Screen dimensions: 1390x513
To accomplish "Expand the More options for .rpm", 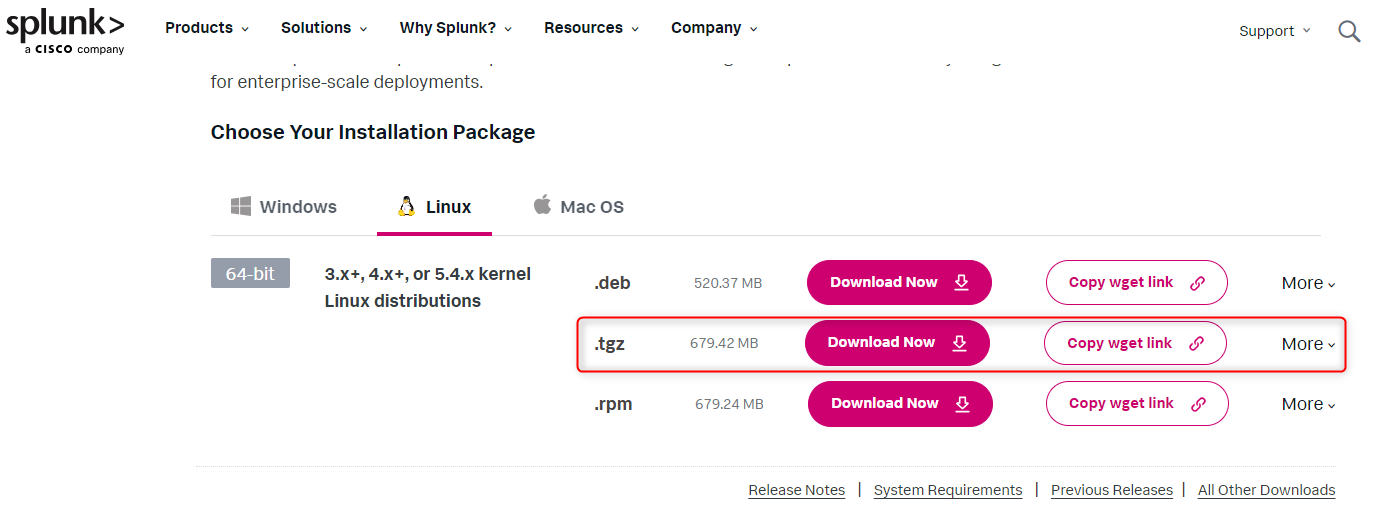I will (x=1308, y=404).
